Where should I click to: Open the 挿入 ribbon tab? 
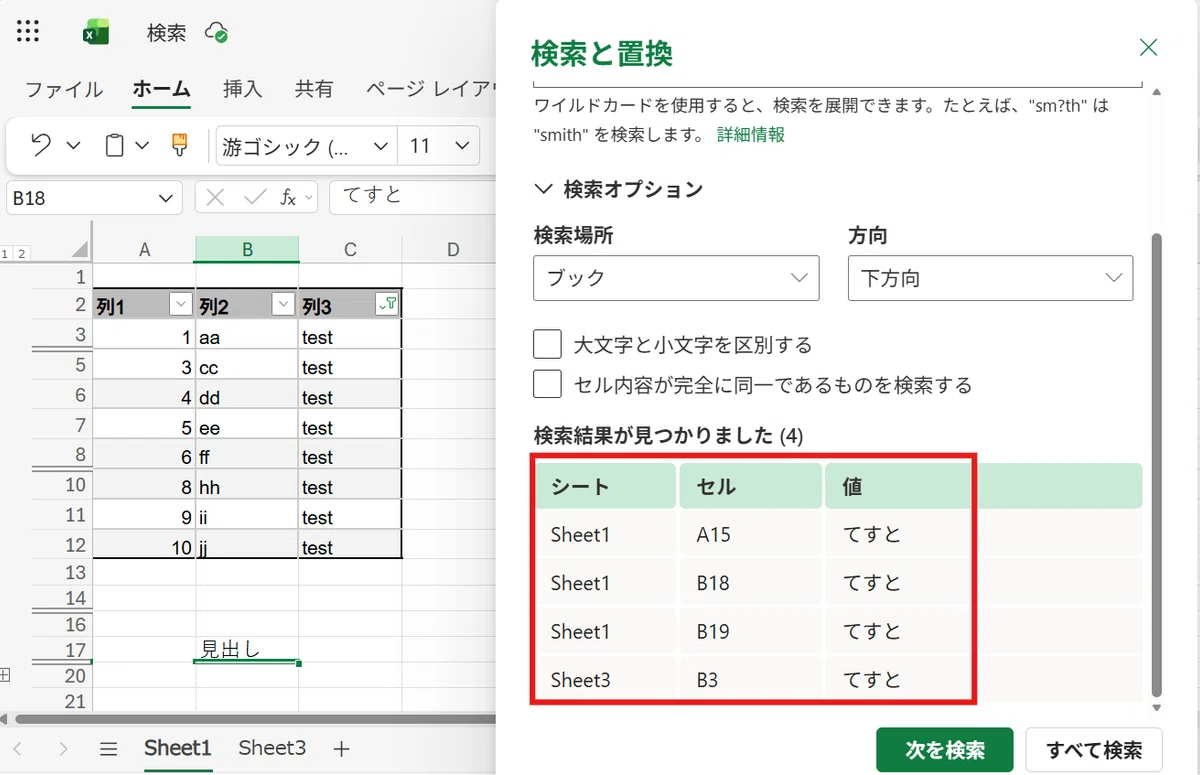click(242, 89)
